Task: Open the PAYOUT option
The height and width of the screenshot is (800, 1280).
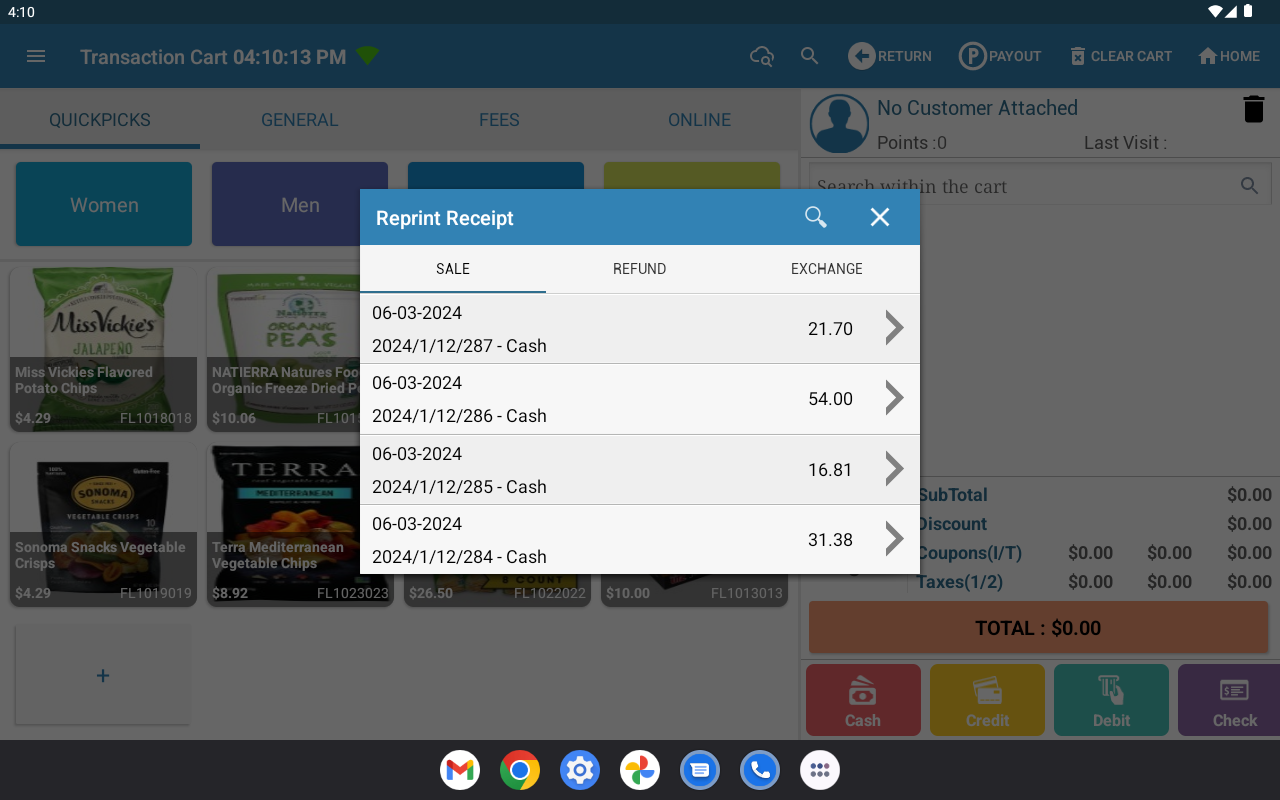Action: 1000,56
